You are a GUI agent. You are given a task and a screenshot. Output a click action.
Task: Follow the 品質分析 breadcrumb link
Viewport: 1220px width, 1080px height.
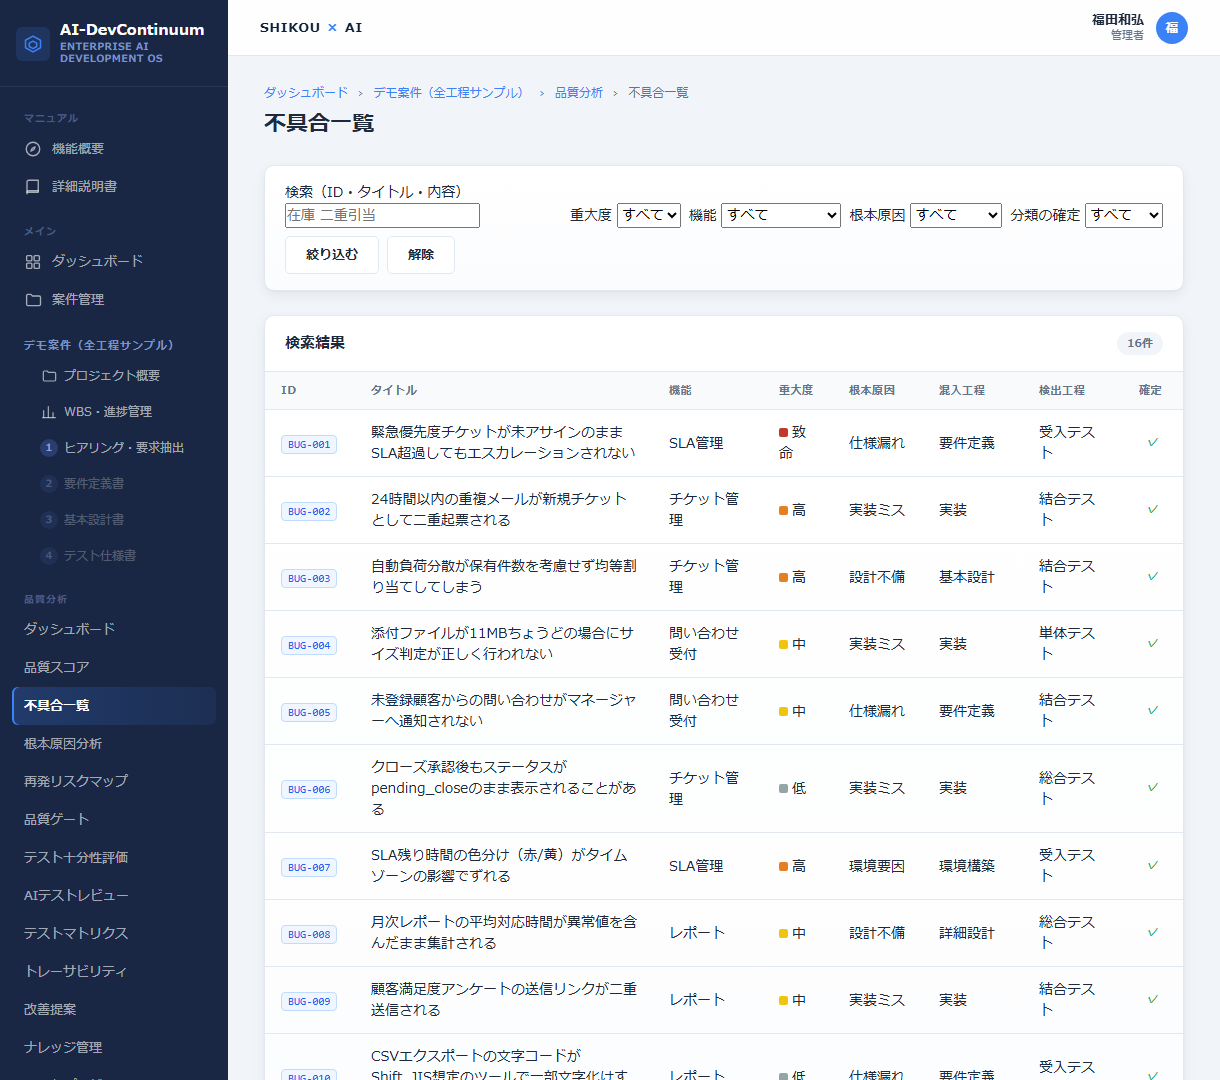point(579,93)
